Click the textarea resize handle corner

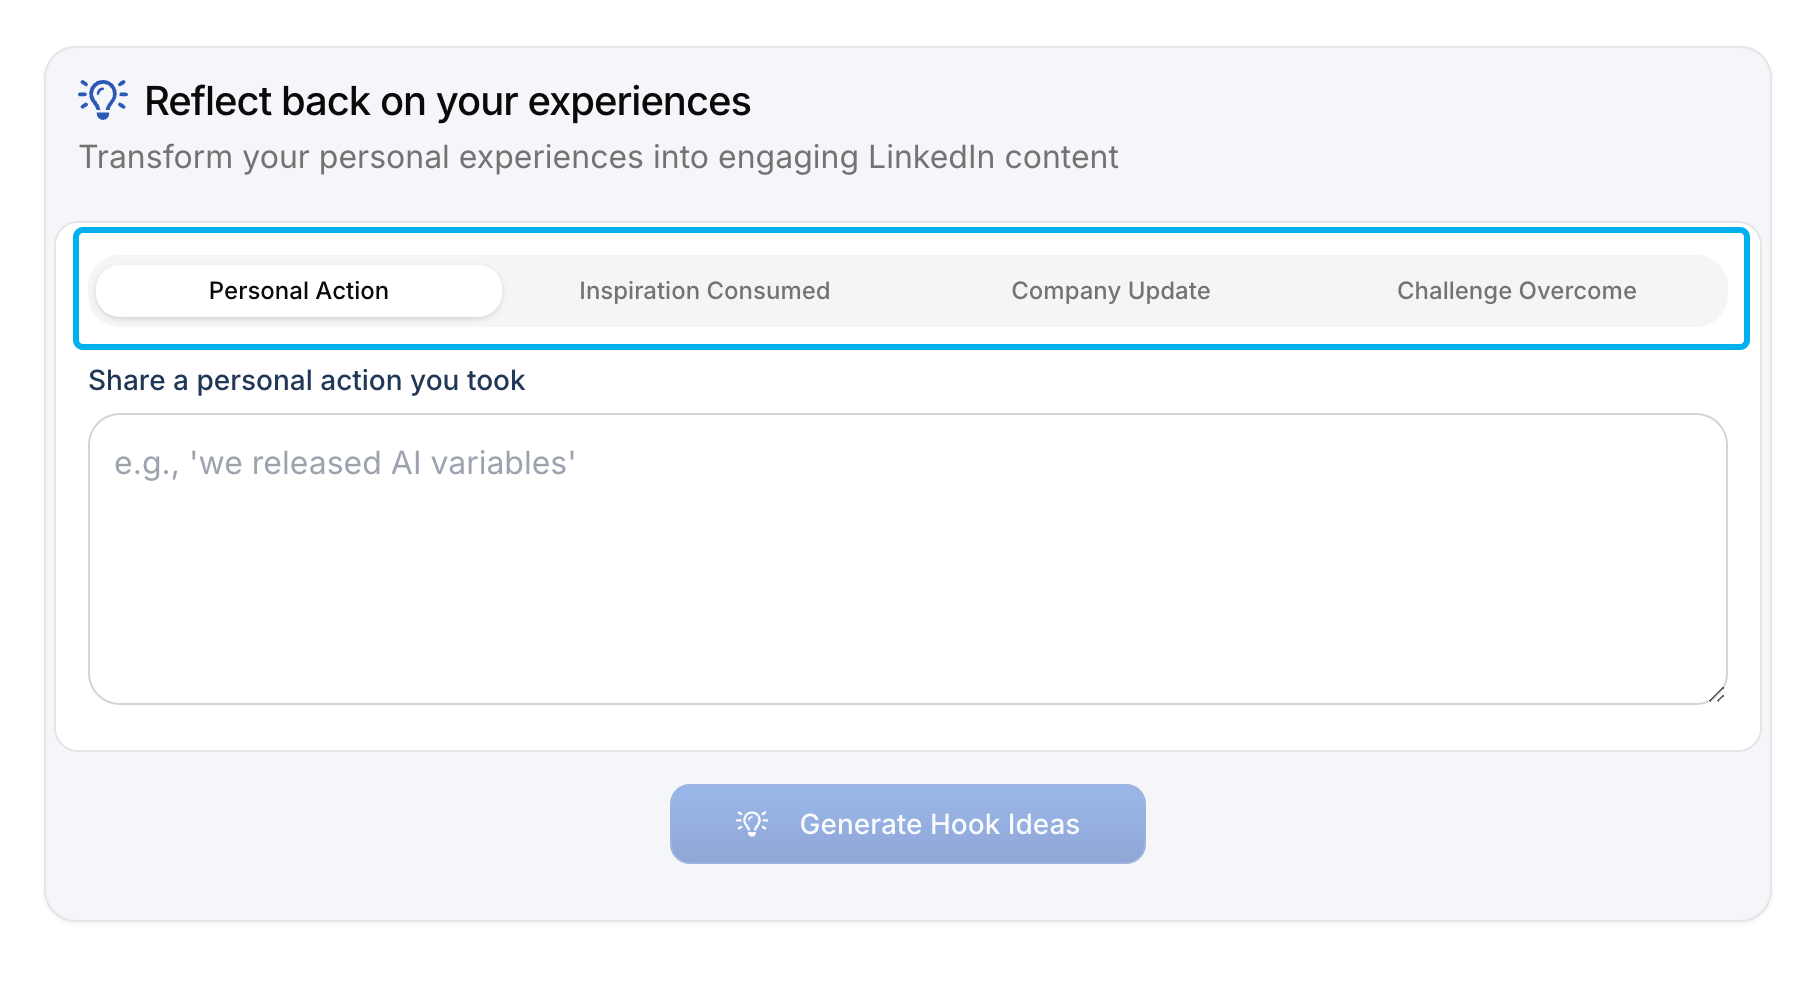[x=1716, y=694]
